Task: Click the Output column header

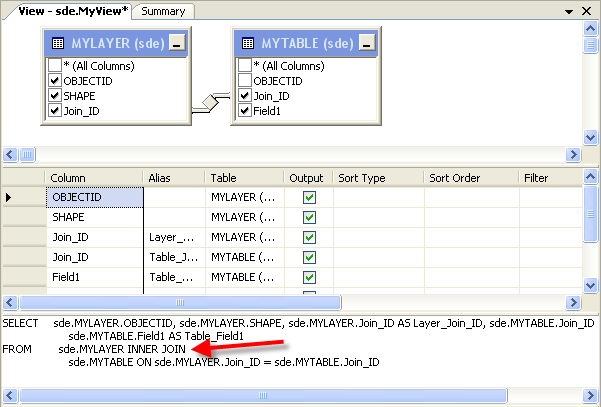Action: (x=309, y=178)
